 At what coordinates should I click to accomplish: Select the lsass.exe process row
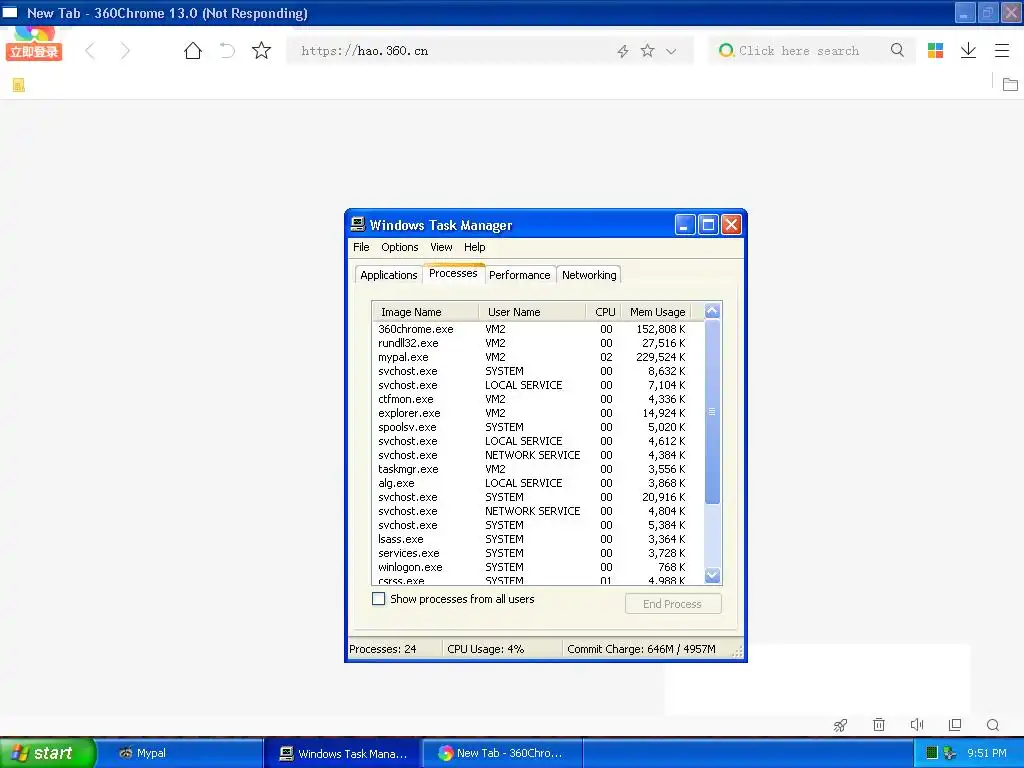point(538,539)
